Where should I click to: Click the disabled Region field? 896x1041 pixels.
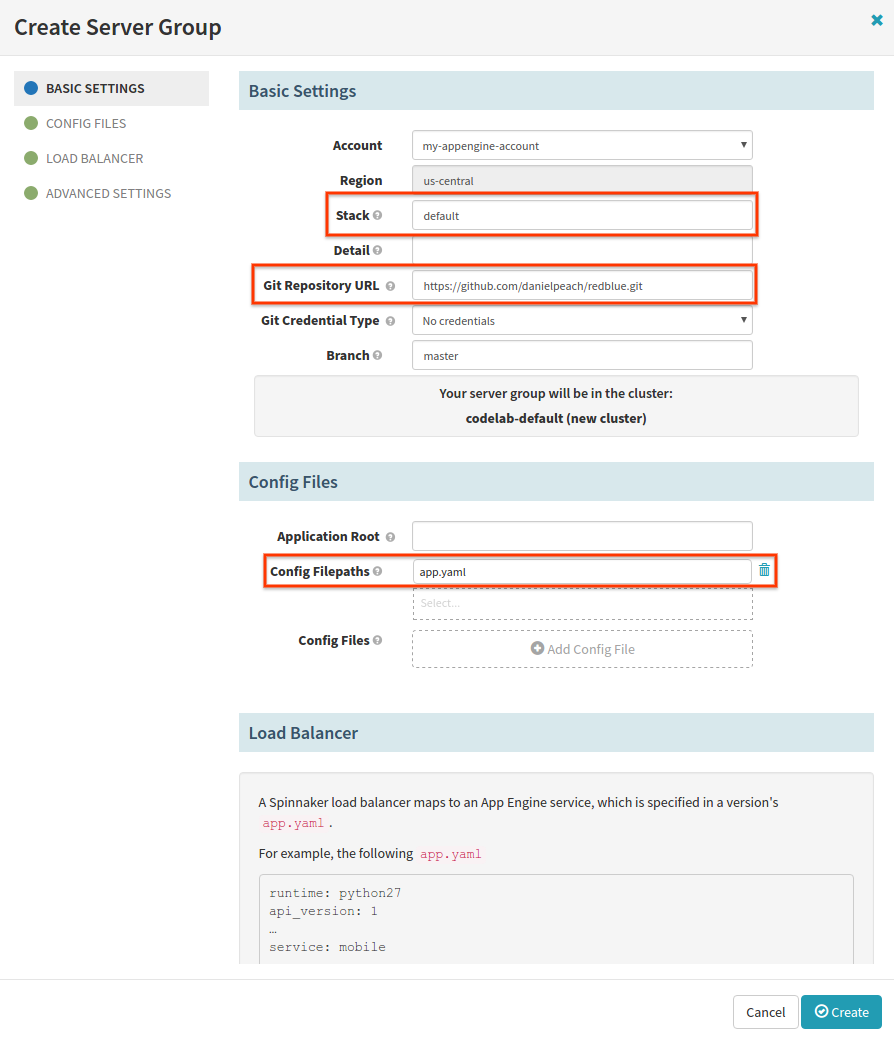(x=582, y=180)
